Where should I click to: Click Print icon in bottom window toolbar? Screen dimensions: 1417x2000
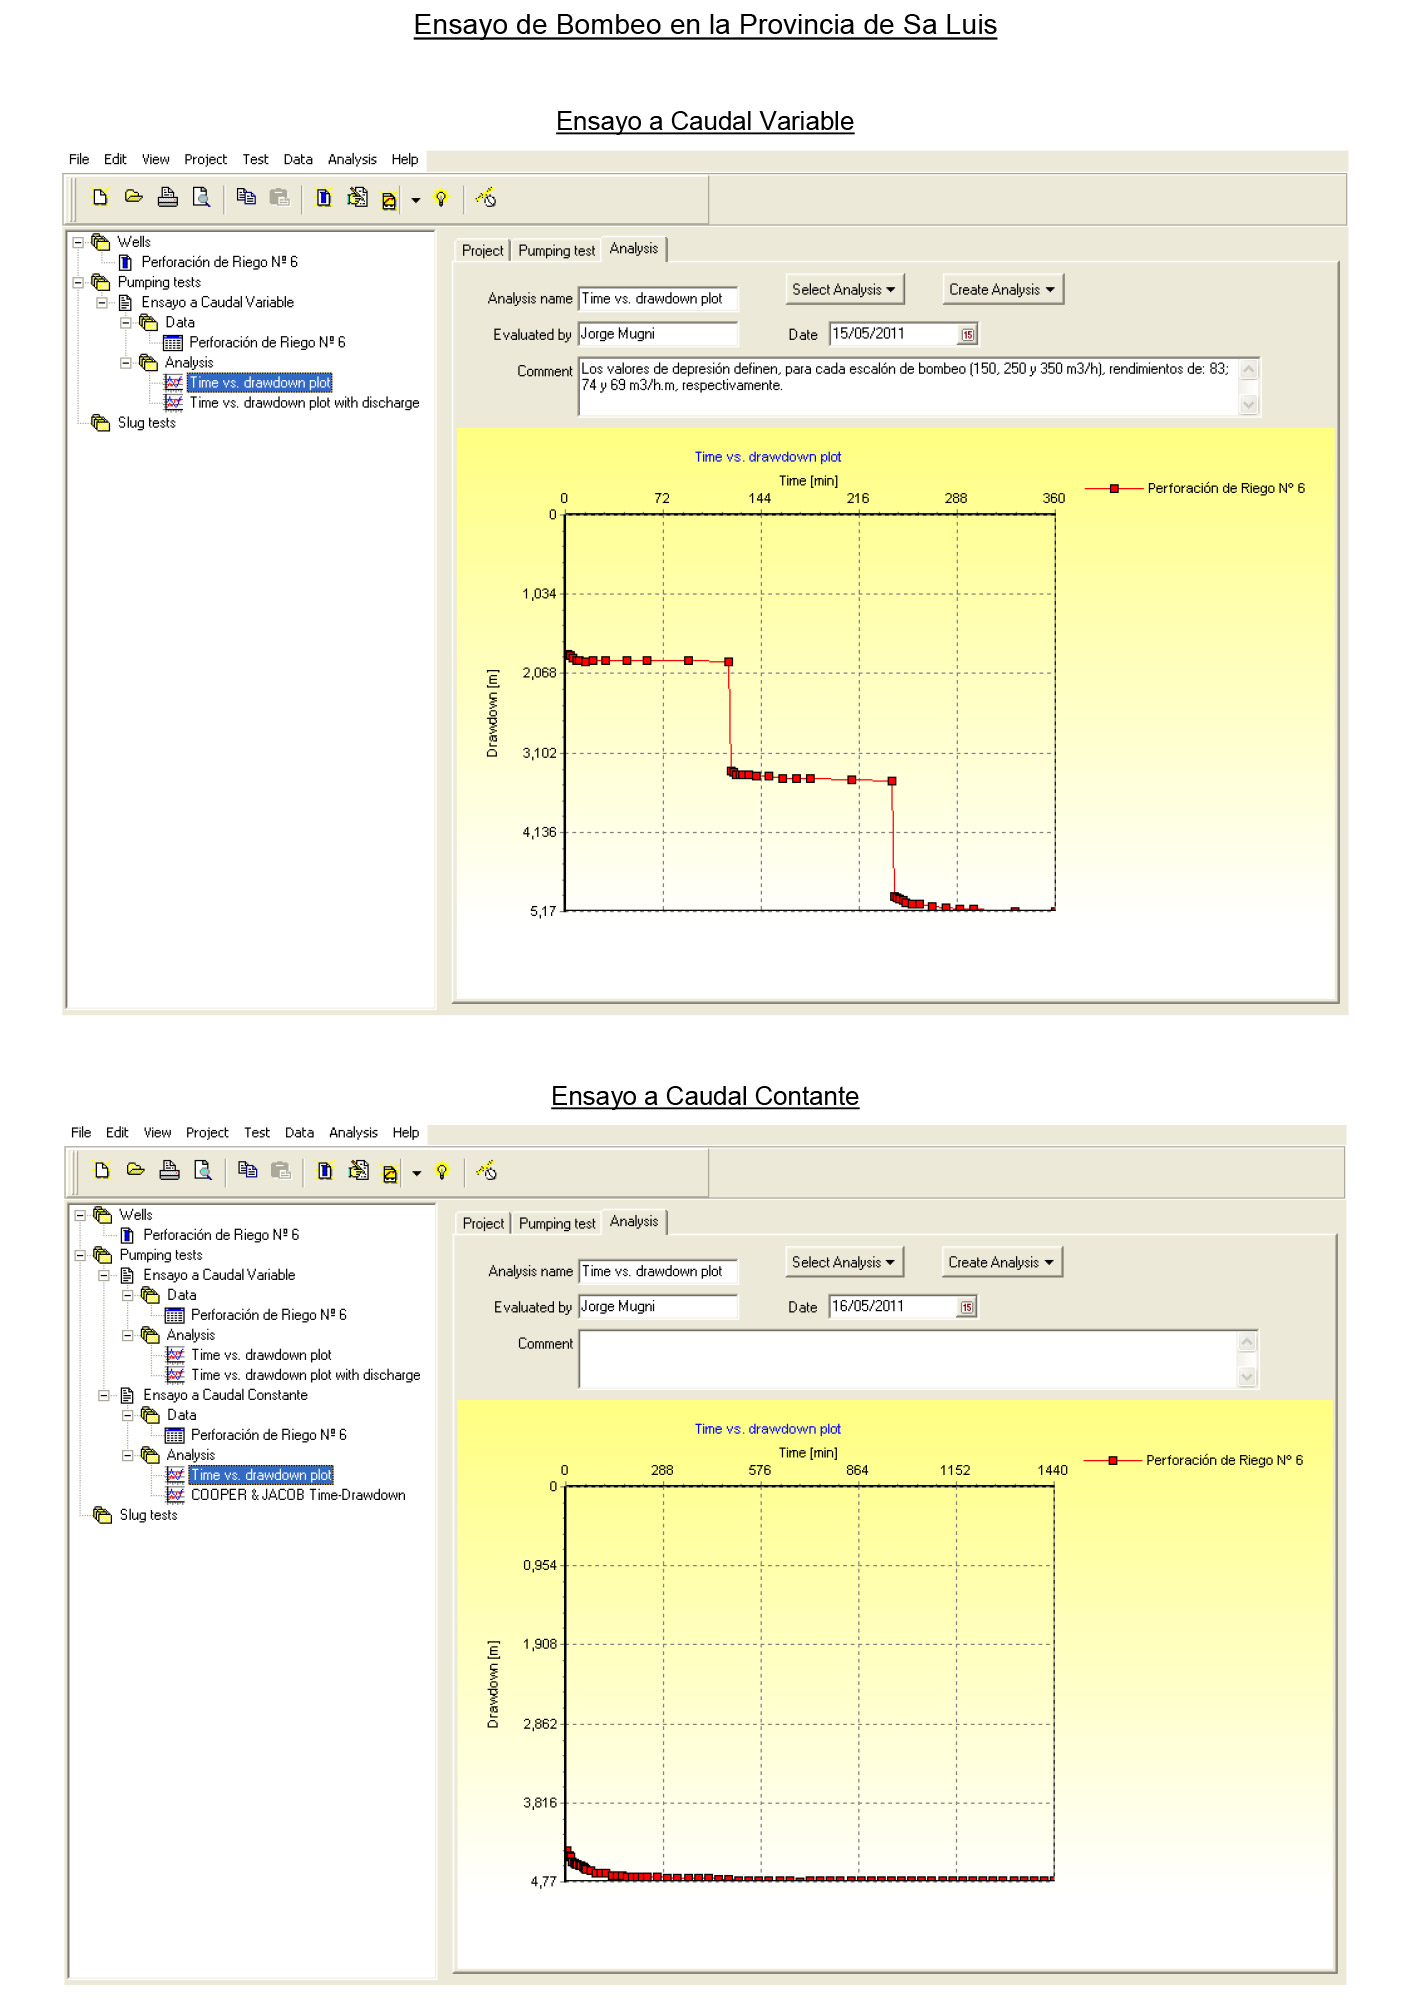169,1170
